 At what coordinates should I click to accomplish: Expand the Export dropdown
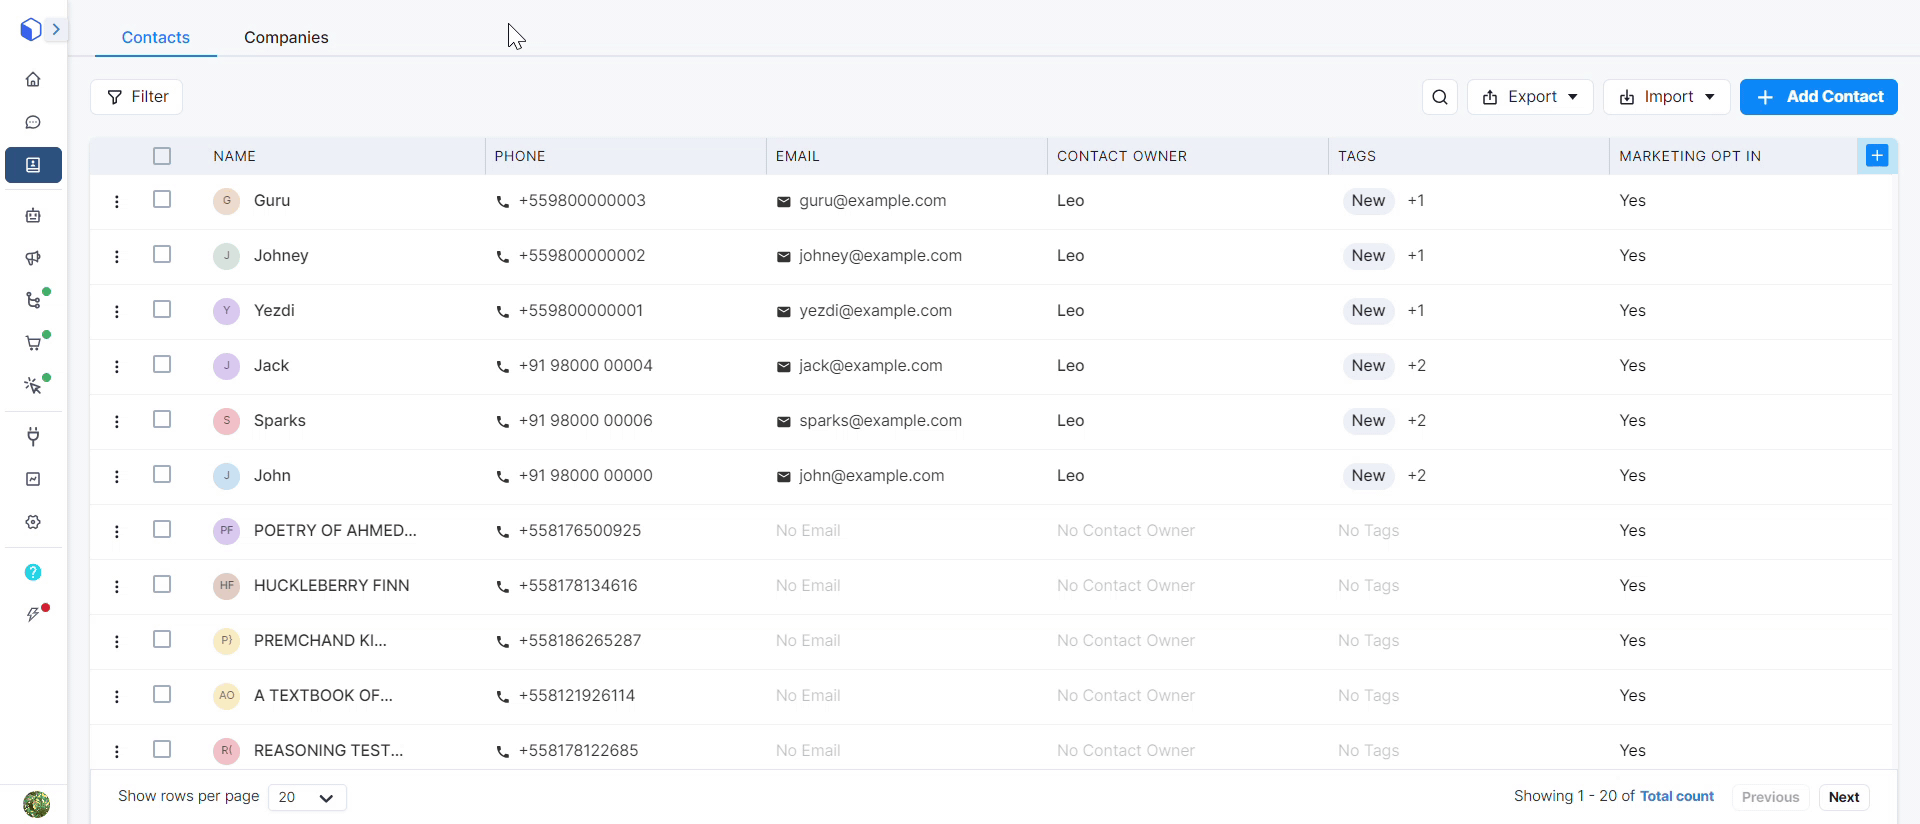(x=1529, y=97)
